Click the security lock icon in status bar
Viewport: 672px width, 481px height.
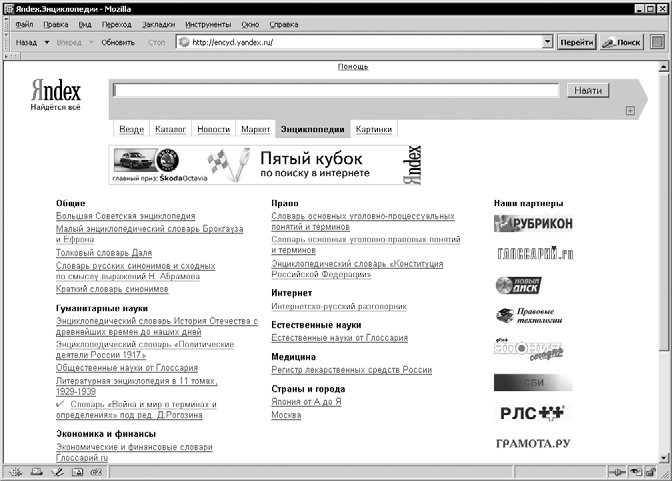pyautogui.click(x=651, y=472)
